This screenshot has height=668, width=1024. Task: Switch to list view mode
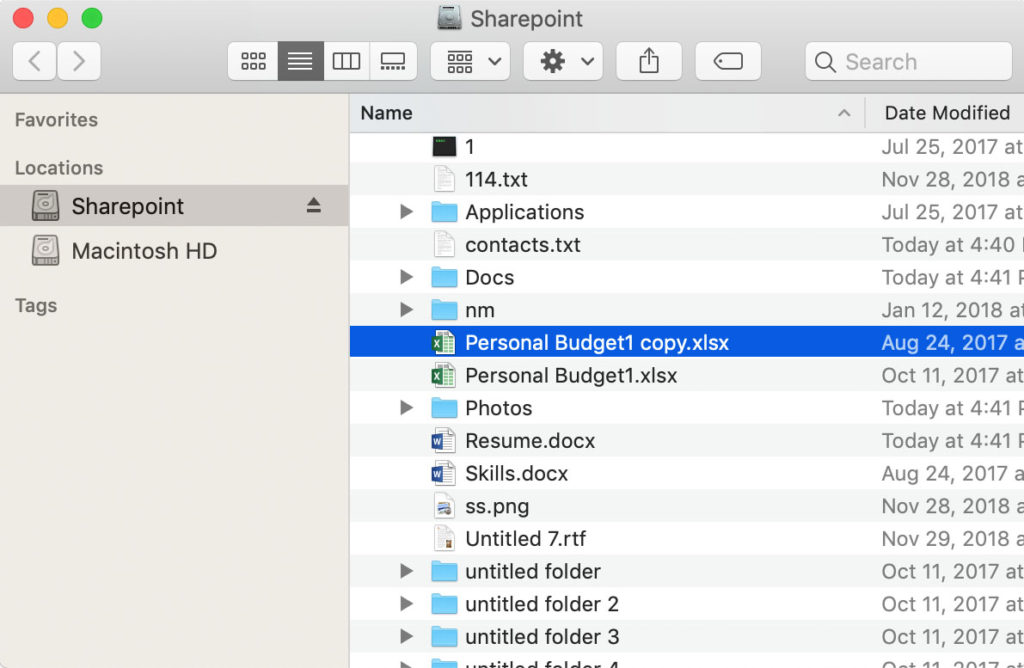pyautogui.click(x=299, y=61)
